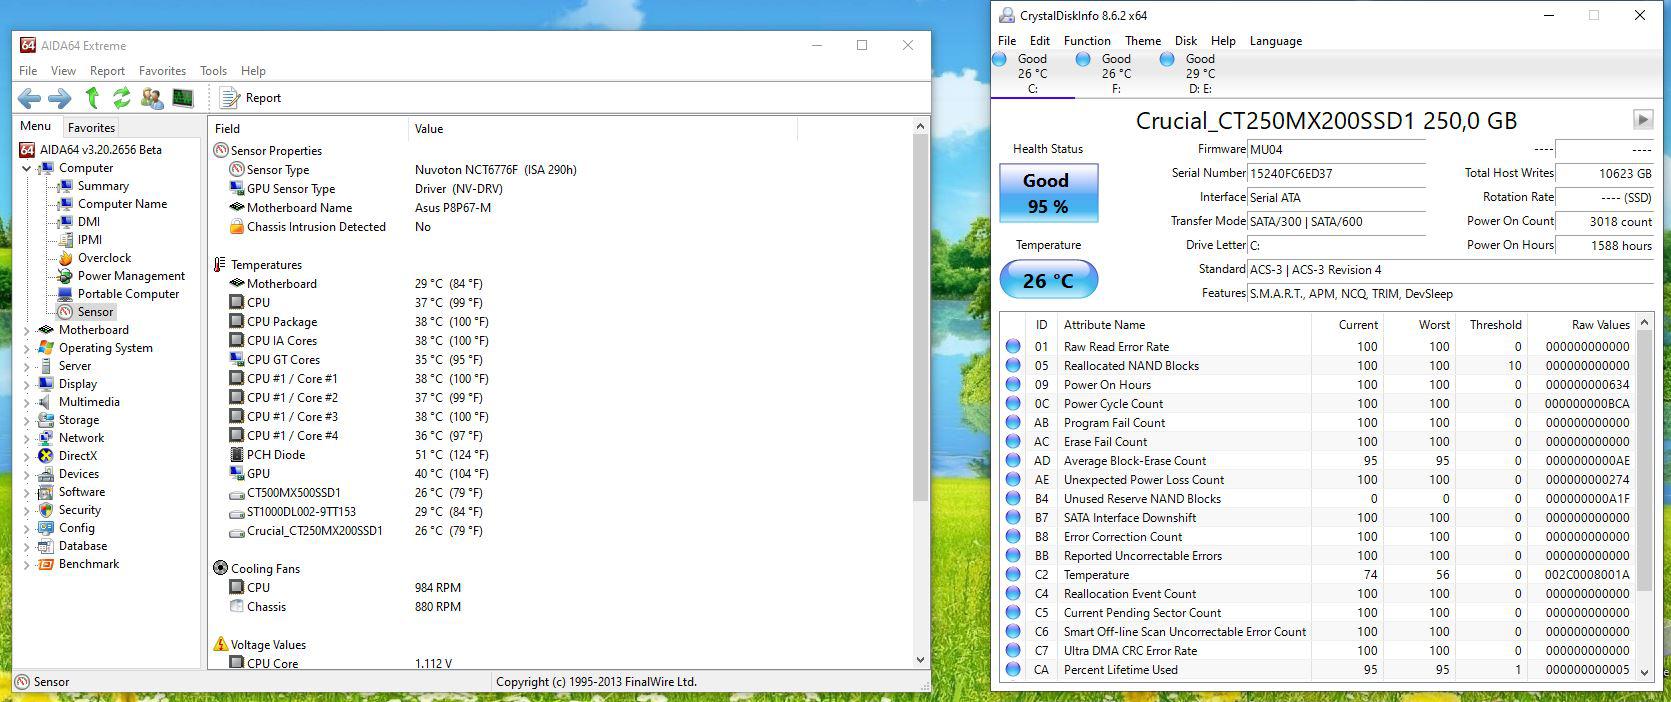Click the users icon in AIDA64 toolbar

point(152,98)
